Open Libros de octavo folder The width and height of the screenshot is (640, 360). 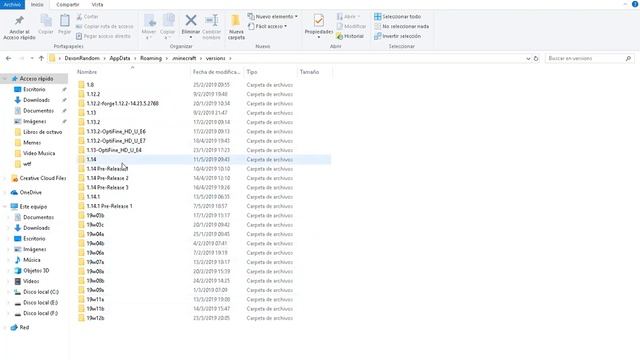point(42,132)
